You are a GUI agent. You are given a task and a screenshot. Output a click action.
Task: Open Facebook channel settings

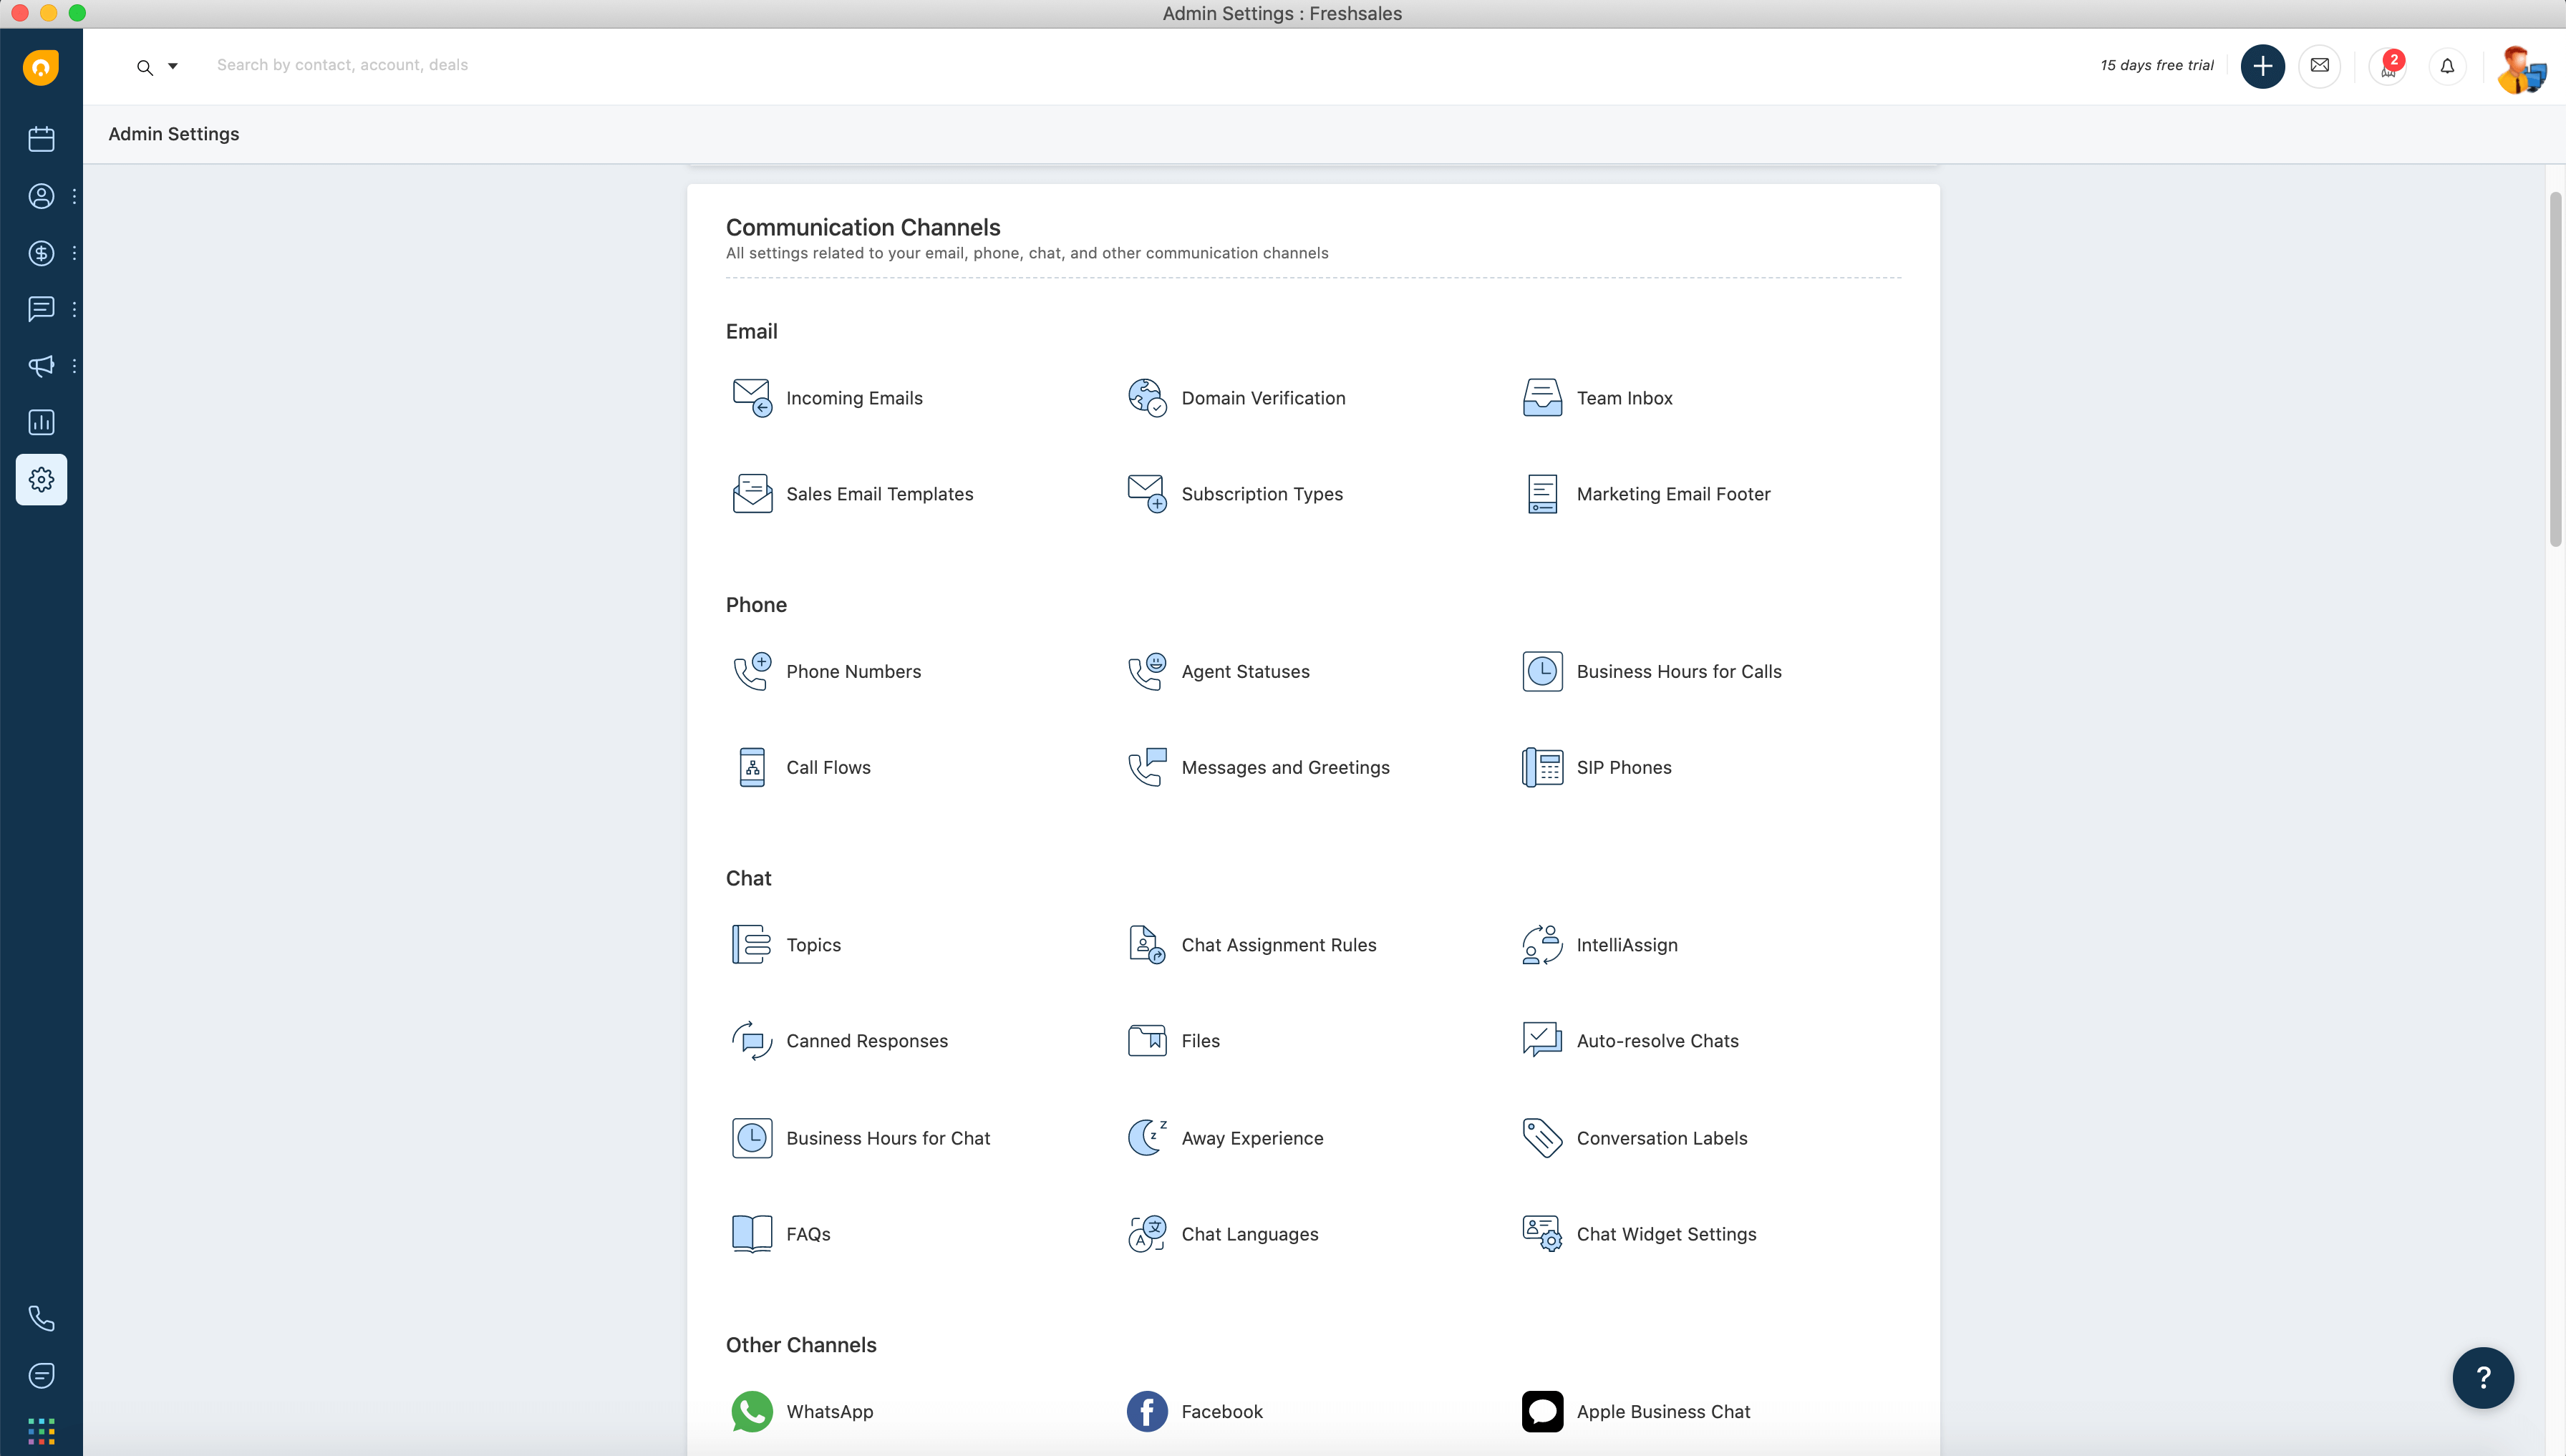(1221, 1410)
